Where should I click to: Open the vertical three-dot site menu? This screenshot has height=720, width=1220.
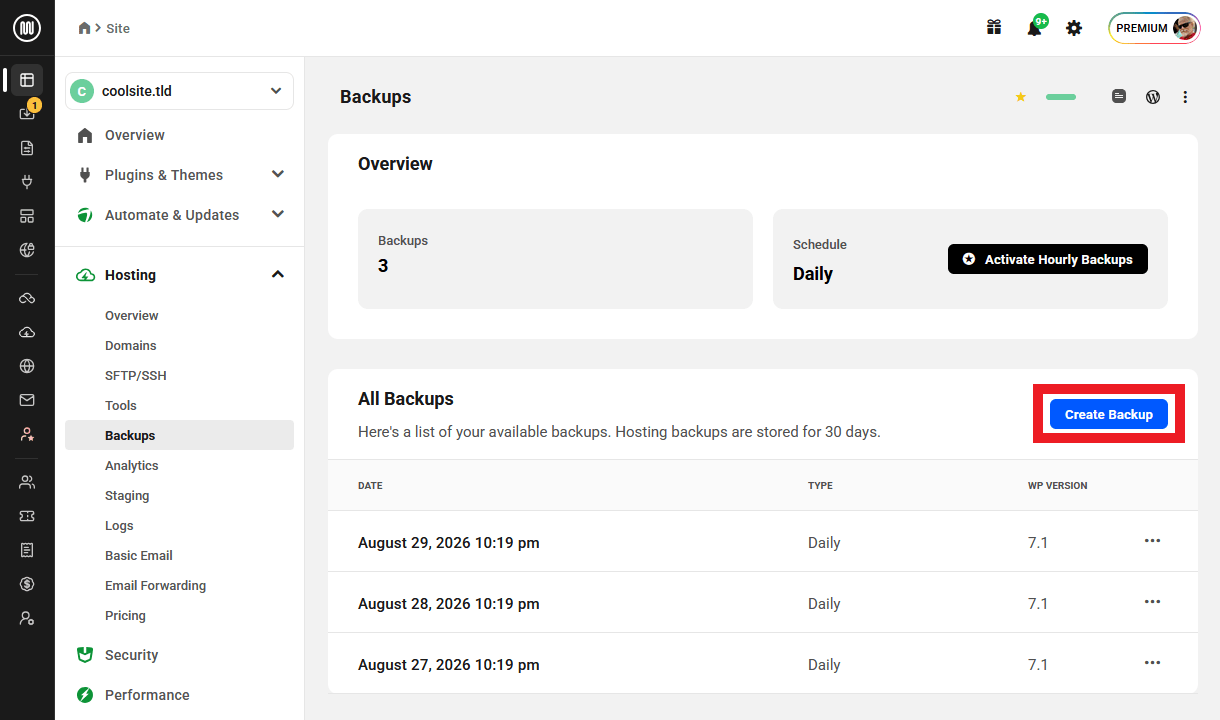(x=1185, y=97)
